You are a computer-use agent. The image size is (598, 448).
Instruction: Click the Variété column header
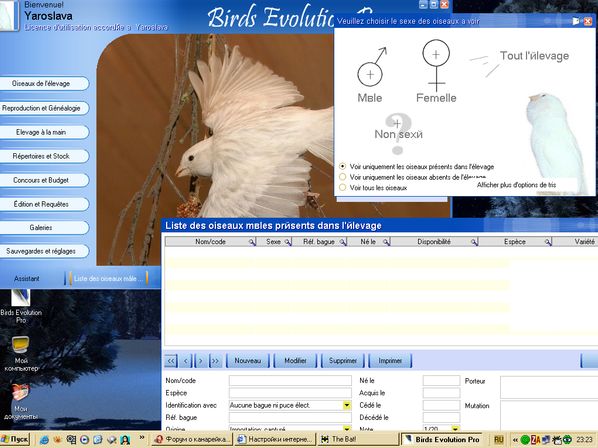[576, 242]
